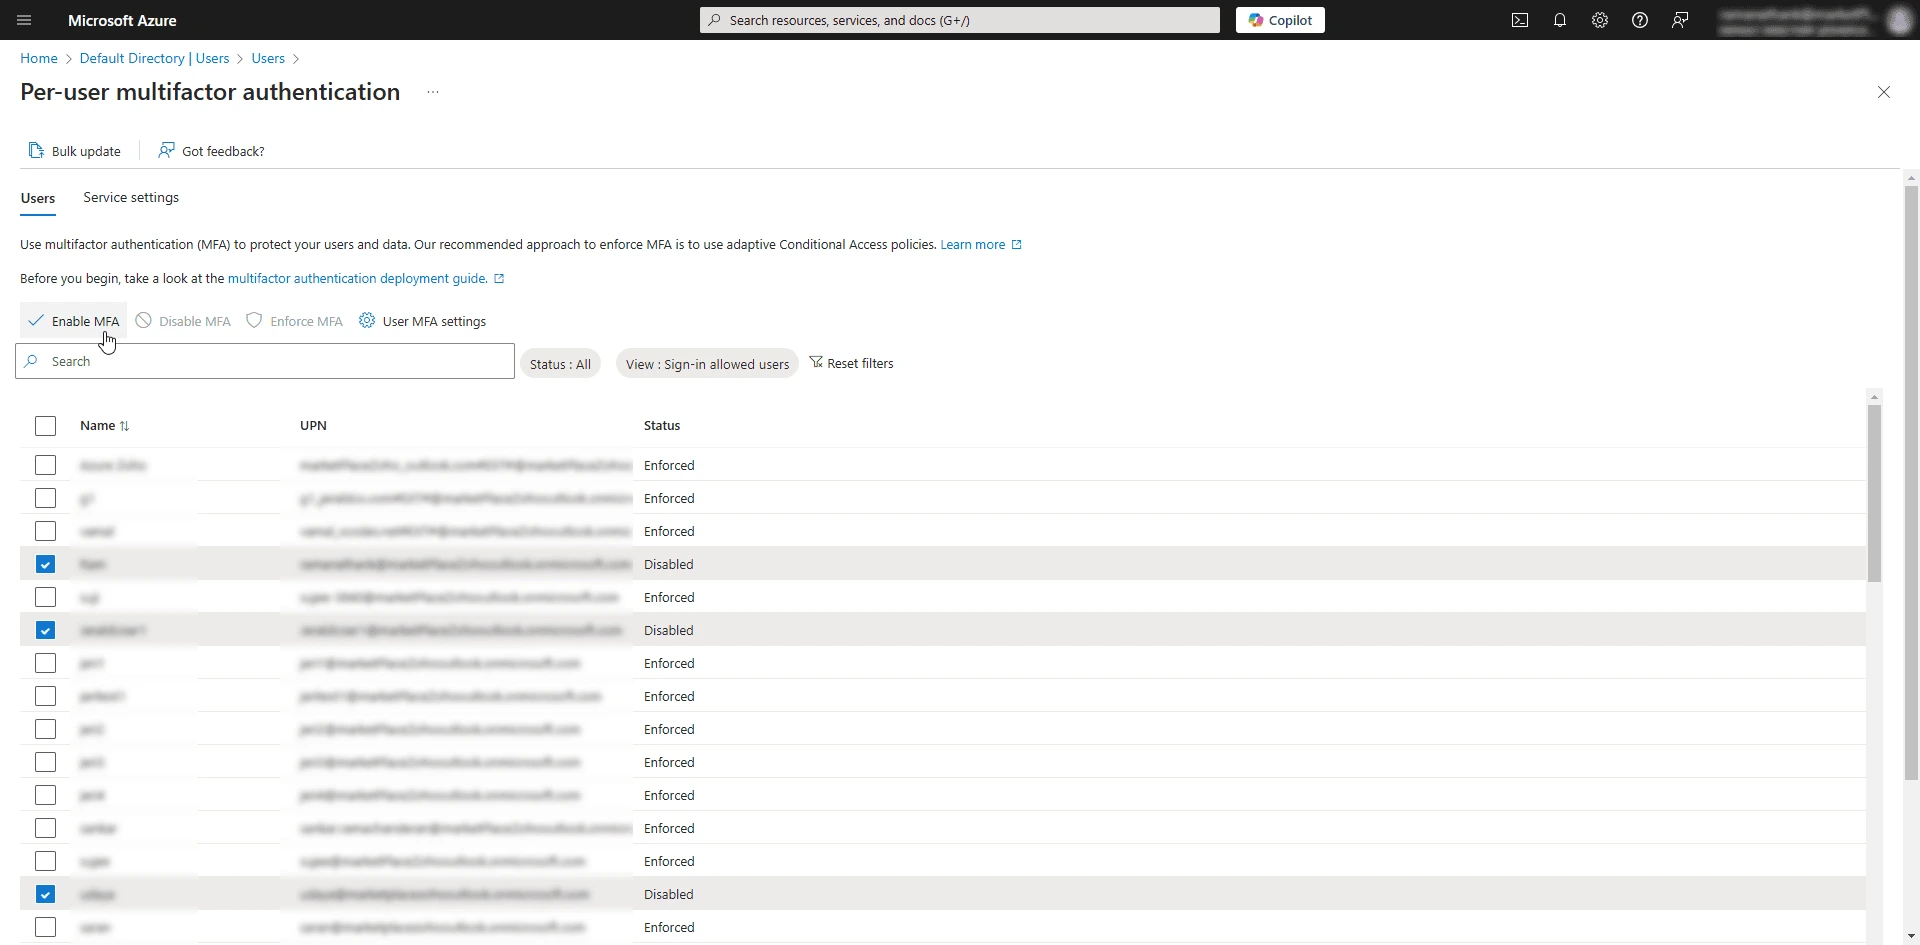1920x945 pixels.
Task: Open portal settings gear
Action: pyautogui.click(x=1599, y=20)
